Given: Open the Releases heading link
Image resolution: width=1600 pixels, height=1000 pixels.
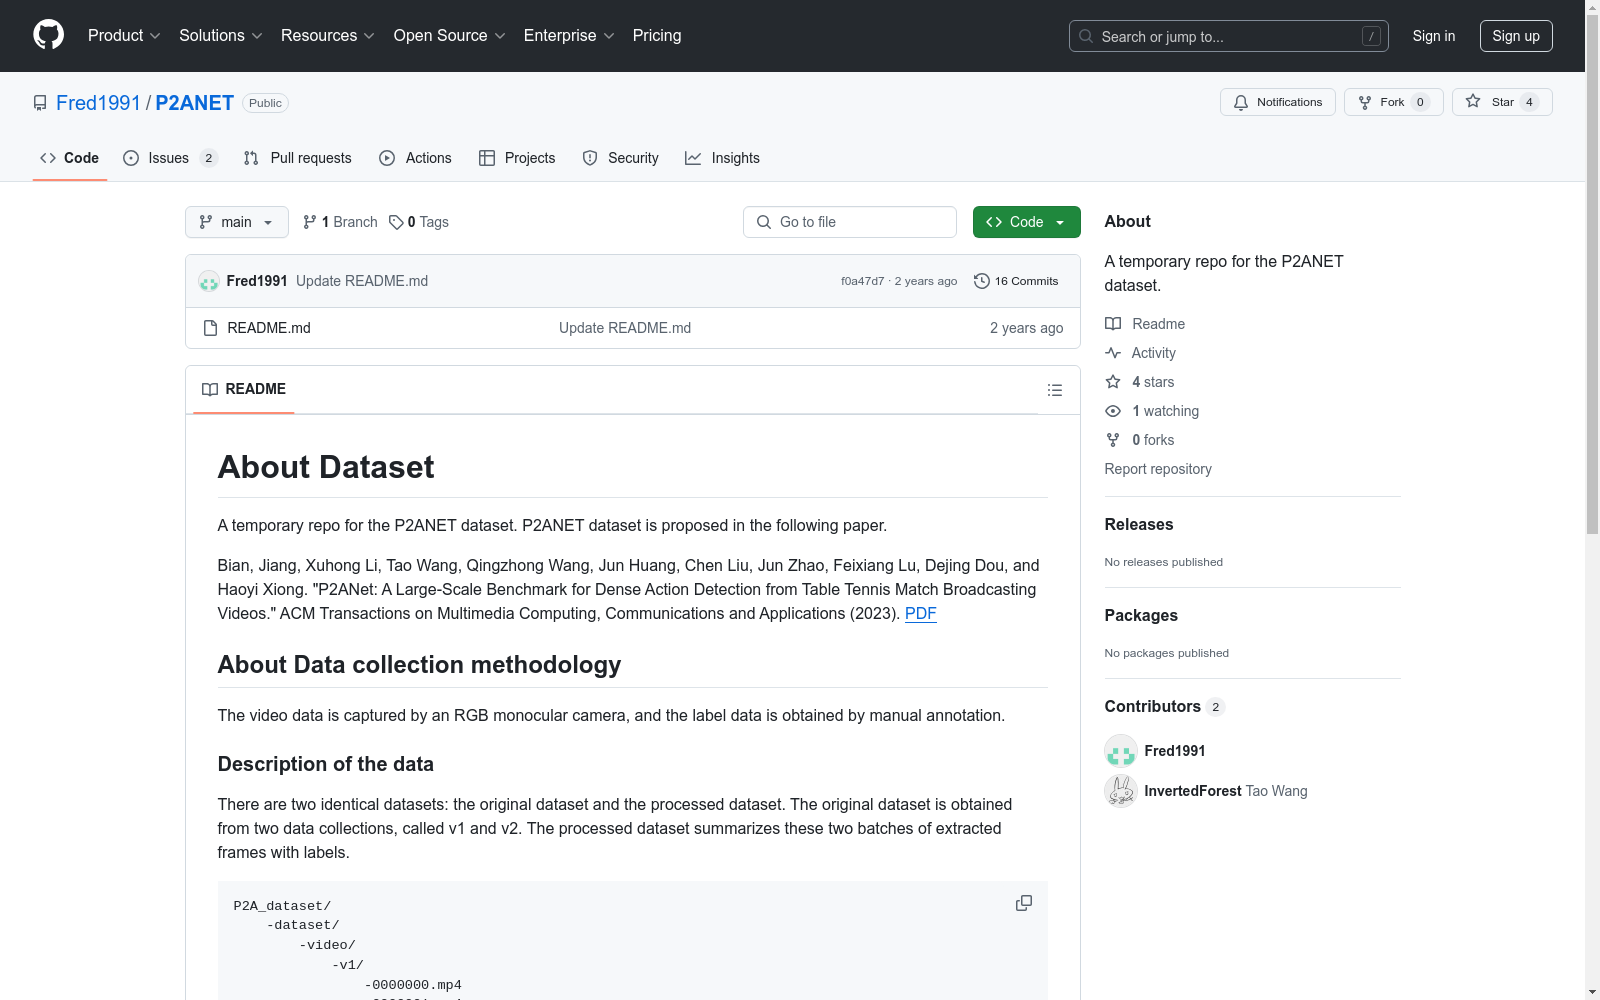Looking at the screenshot, I should click(x=1139, y=524).
